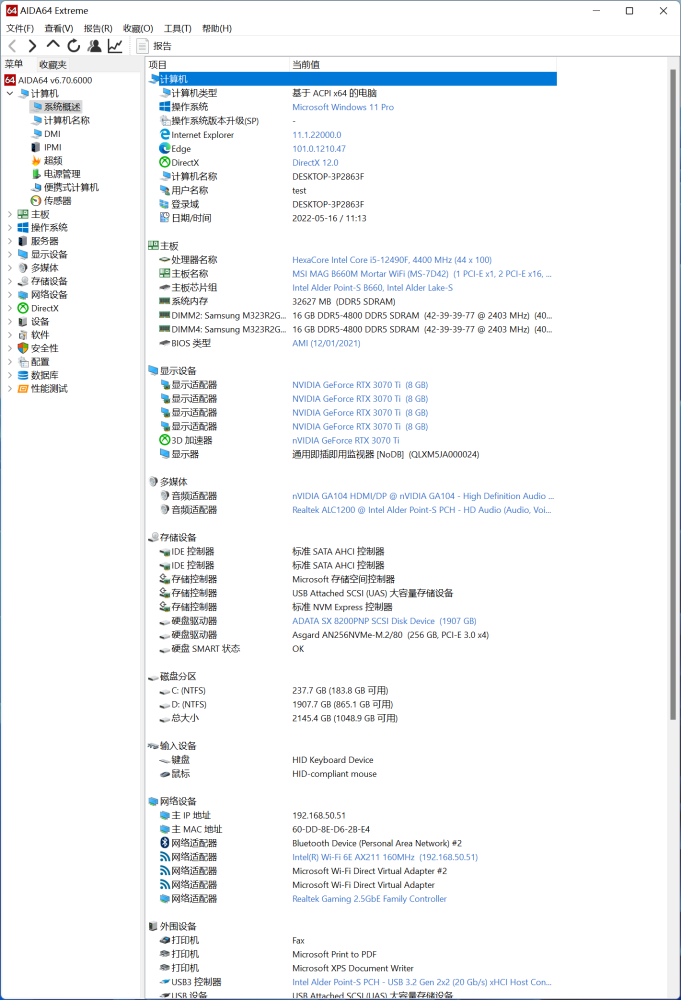Screen dimensions: 681x1000
Task: Click the 配置 icon in tree
Action: point(23,362)
